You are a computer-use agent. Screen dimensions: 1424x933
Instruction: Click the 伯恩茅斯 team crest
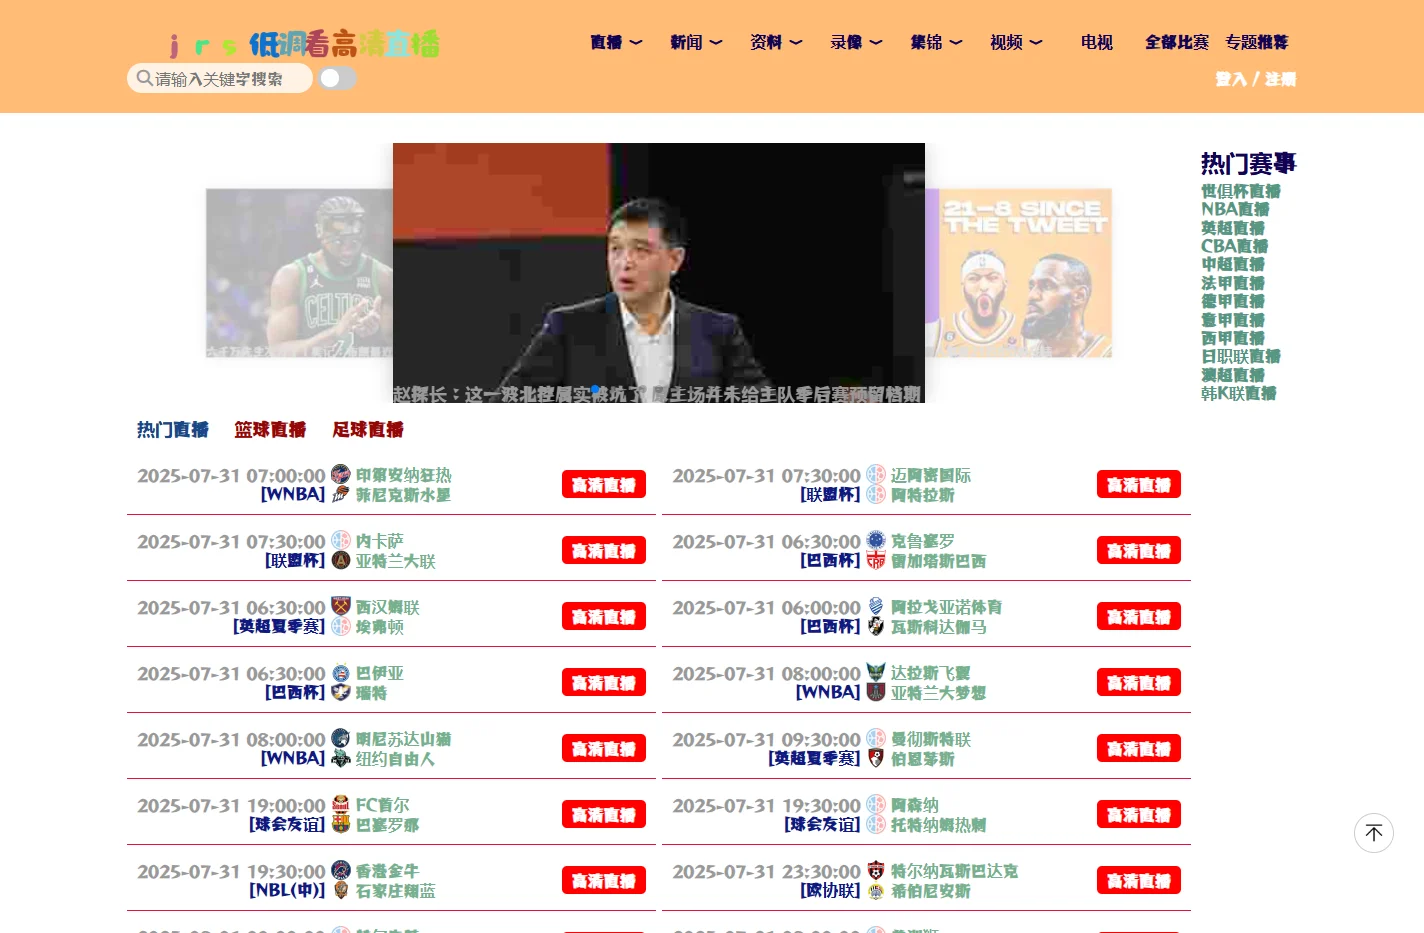(x=876, y=758)
